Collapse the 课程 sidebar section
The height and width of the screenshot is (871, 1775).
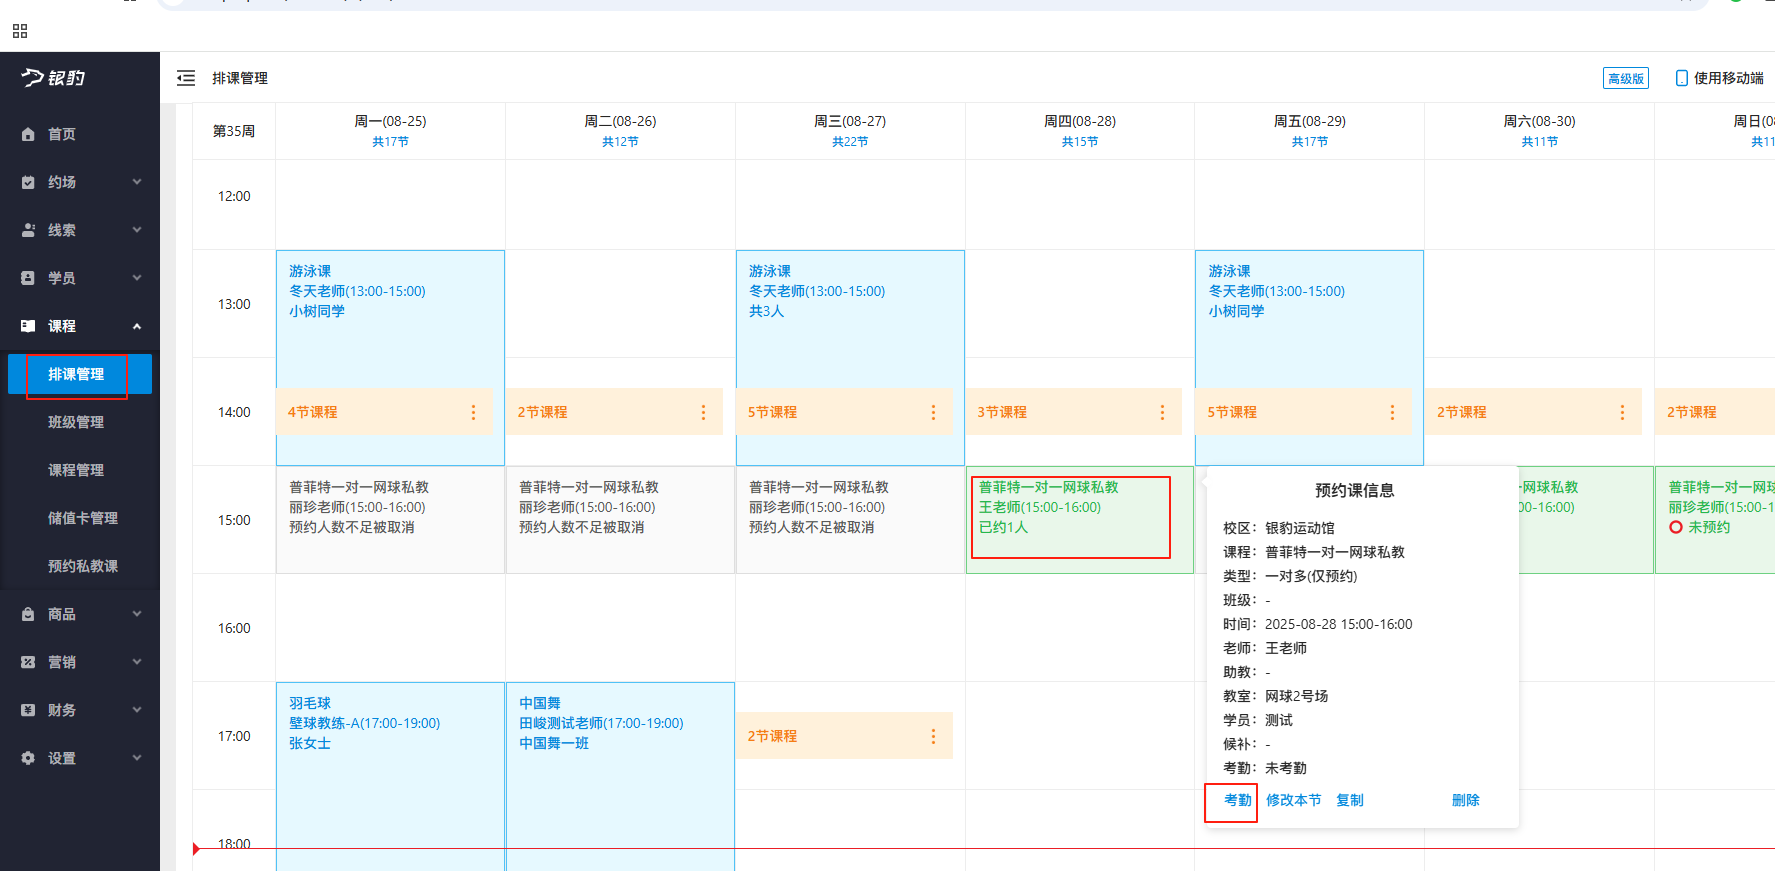pos(137,326)
